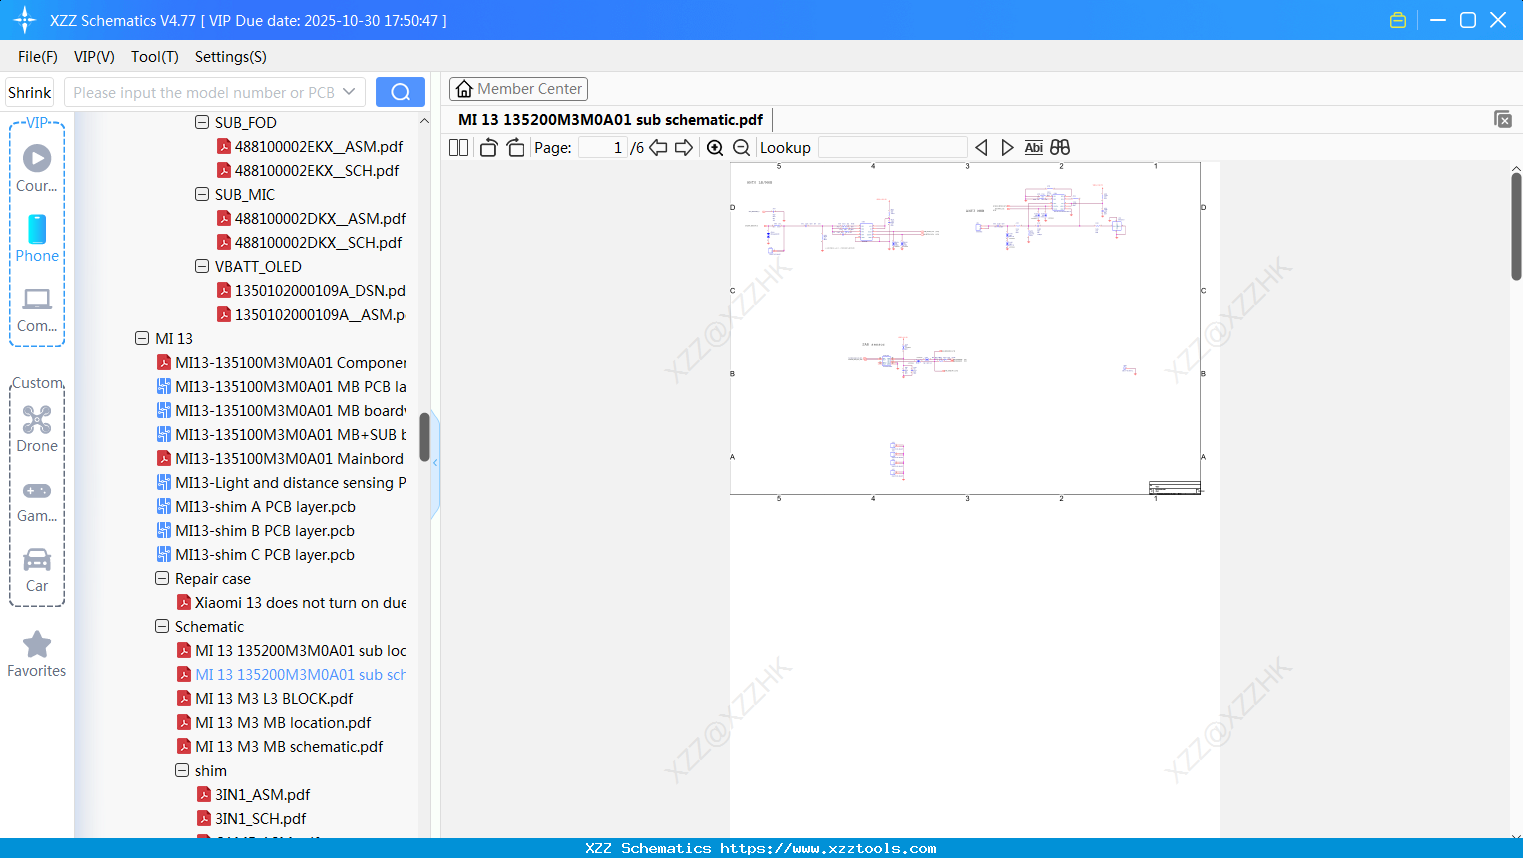Rotate the schematic clockwise
This screenshot has height=858, width=1523.
[x=515, y=147]
